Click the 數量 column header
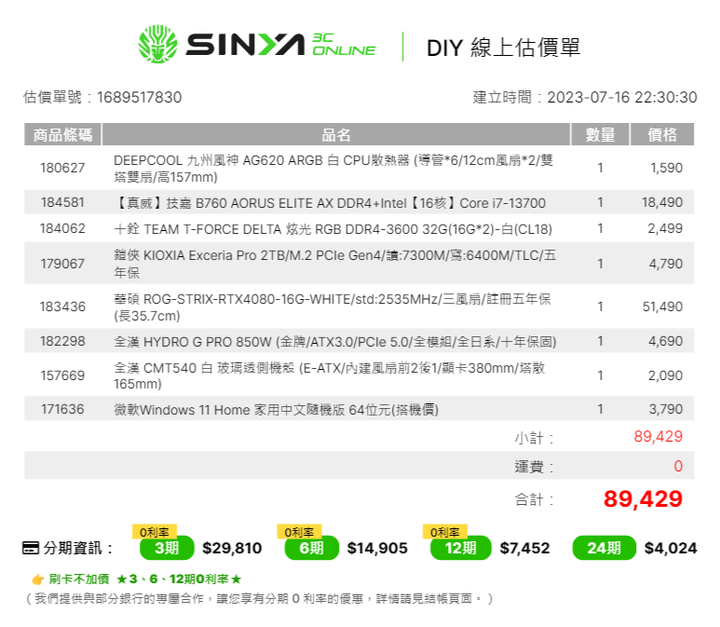The image size is (720, 627). tap(600, 135)
